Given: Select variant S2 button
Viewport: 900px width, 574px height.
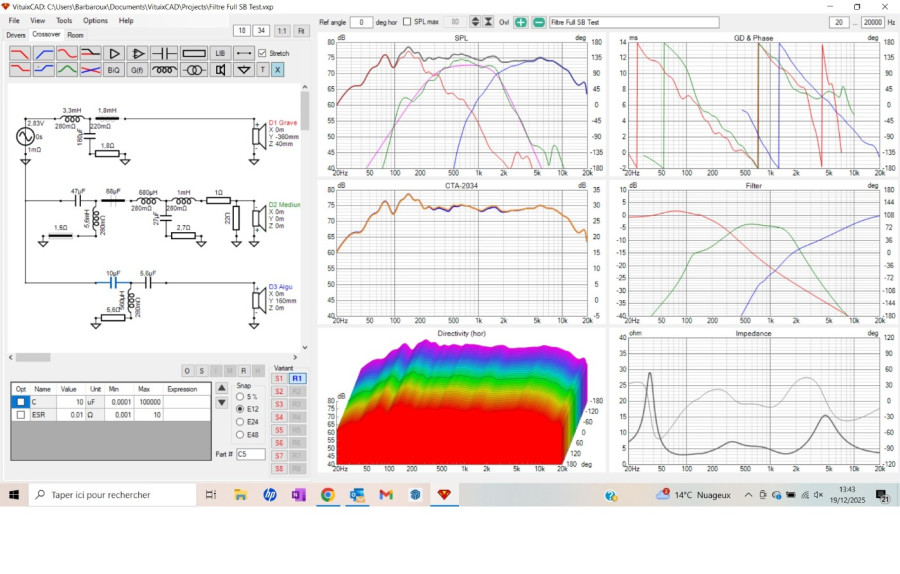Looking at the screenshot, I should click(279, 392).
